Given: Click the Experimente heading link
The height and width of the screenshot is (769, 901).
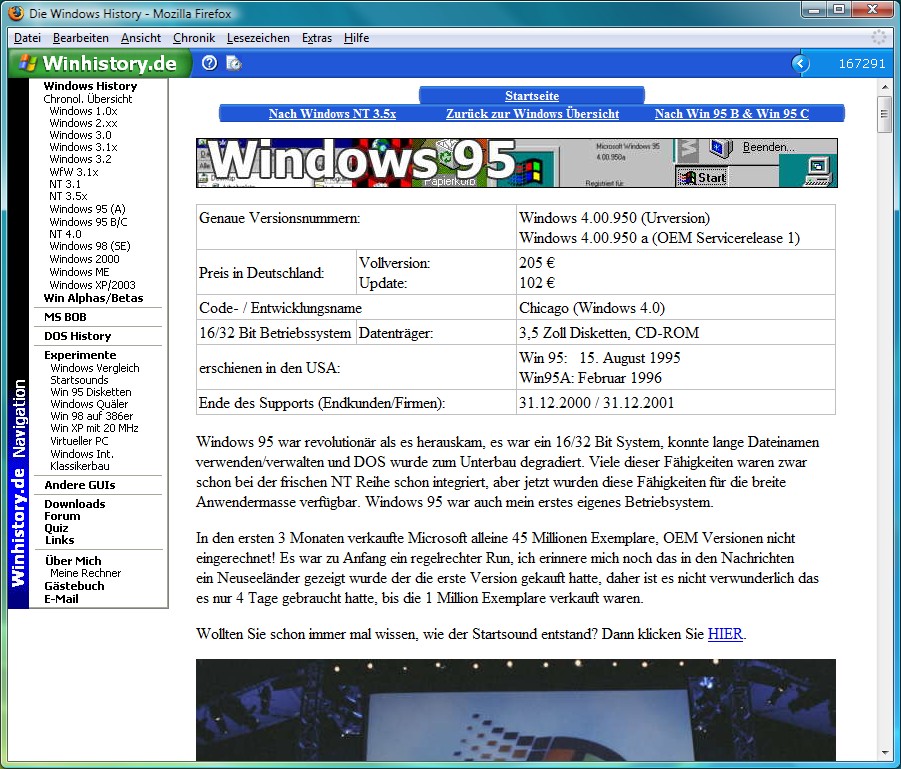Looking at the screenshot, I should 80,355.
